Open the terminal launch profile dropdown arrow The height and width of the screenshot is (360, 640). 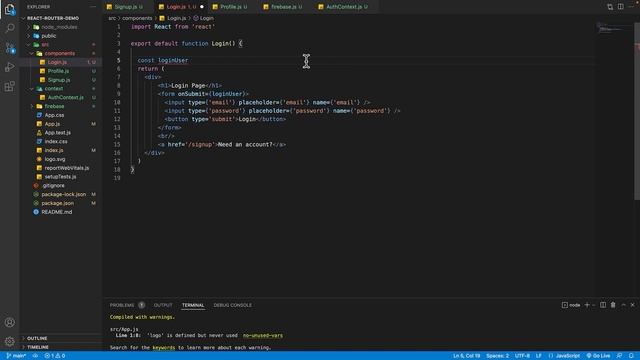coord(593,305)
